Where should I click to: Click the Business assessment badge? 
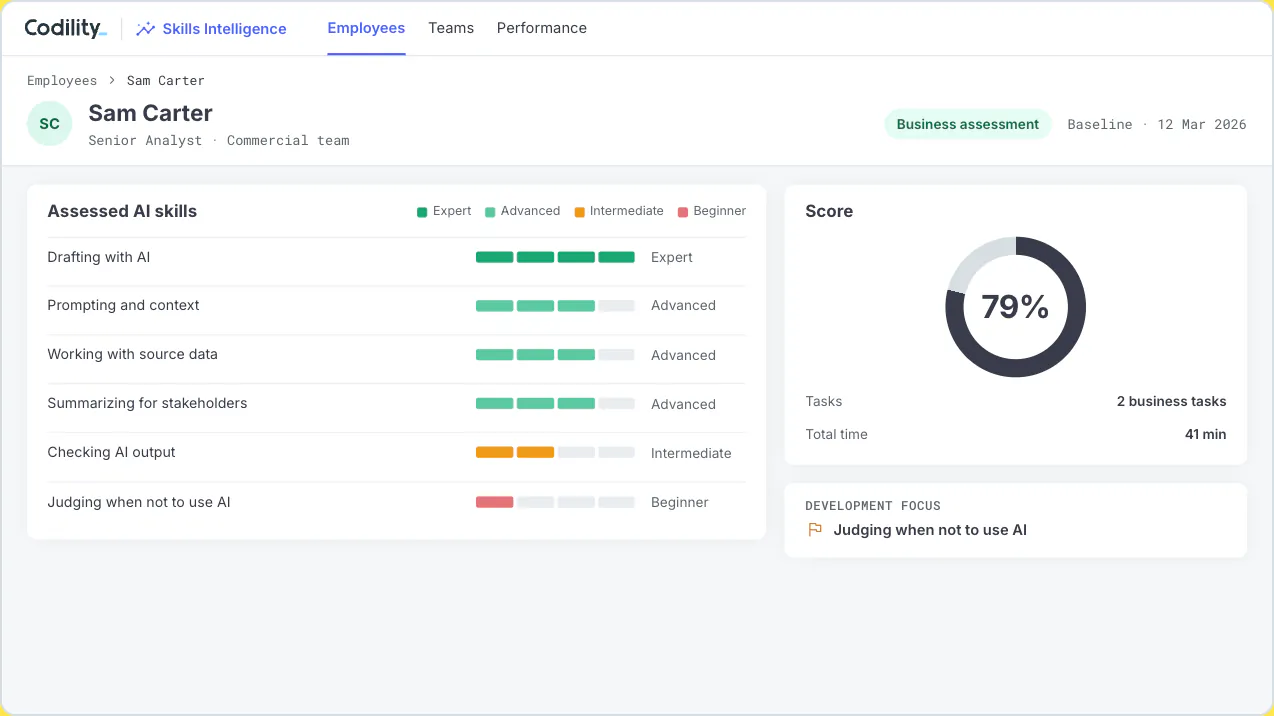[x=968, y=124]
